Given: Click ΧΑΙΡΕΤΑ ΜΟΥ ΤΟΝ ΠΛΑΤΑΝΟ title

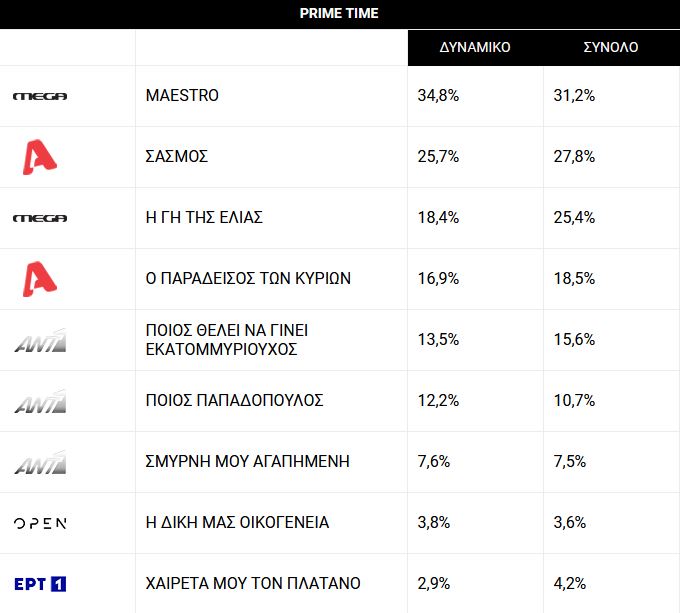Looking at the screenshot, I should click(x=253, y=584).
